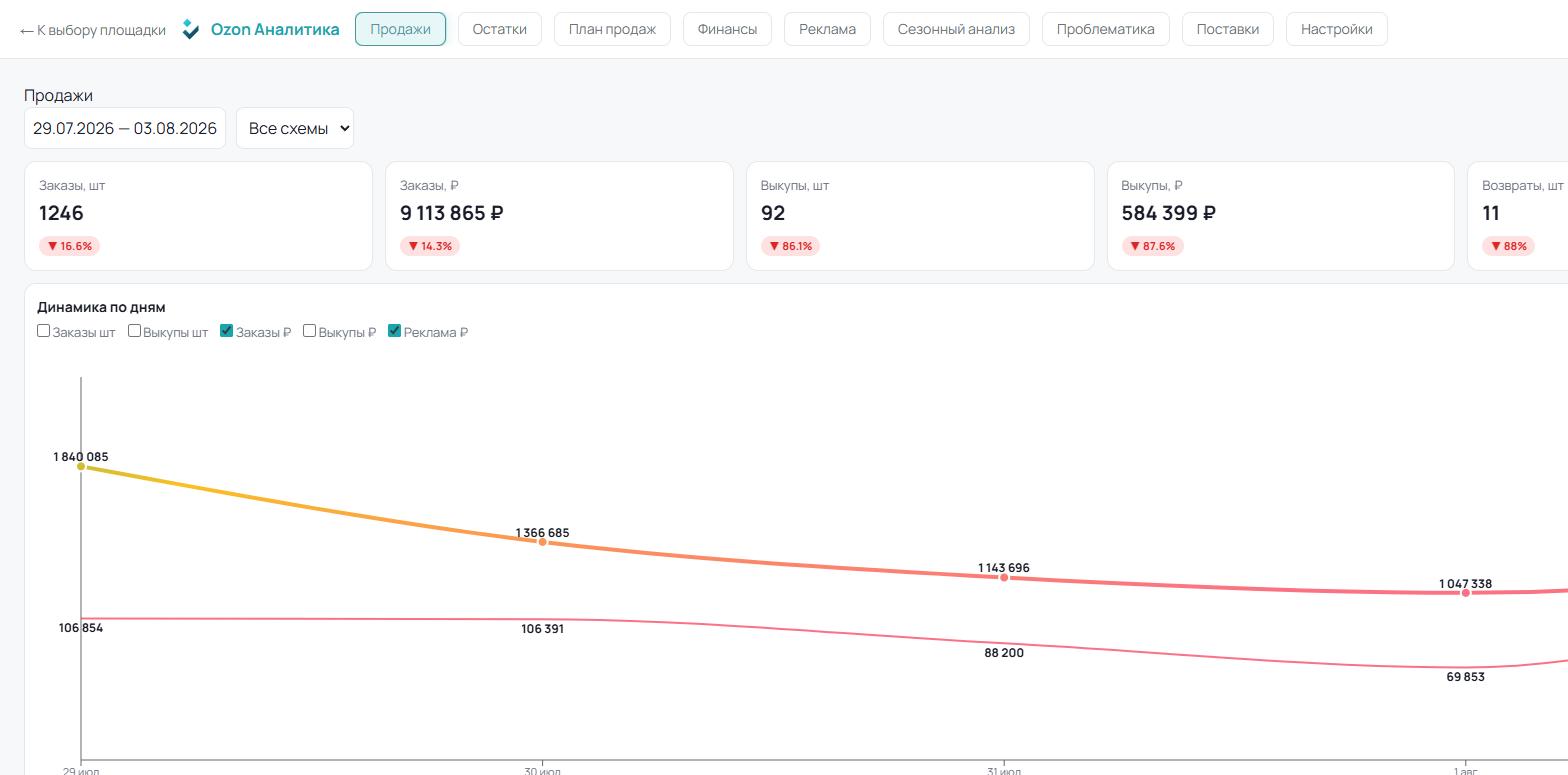Viewport: 1568px width, 775px height.
Task: Click the chart point labeled 1 366 685
Action: (x=543, y=542)
